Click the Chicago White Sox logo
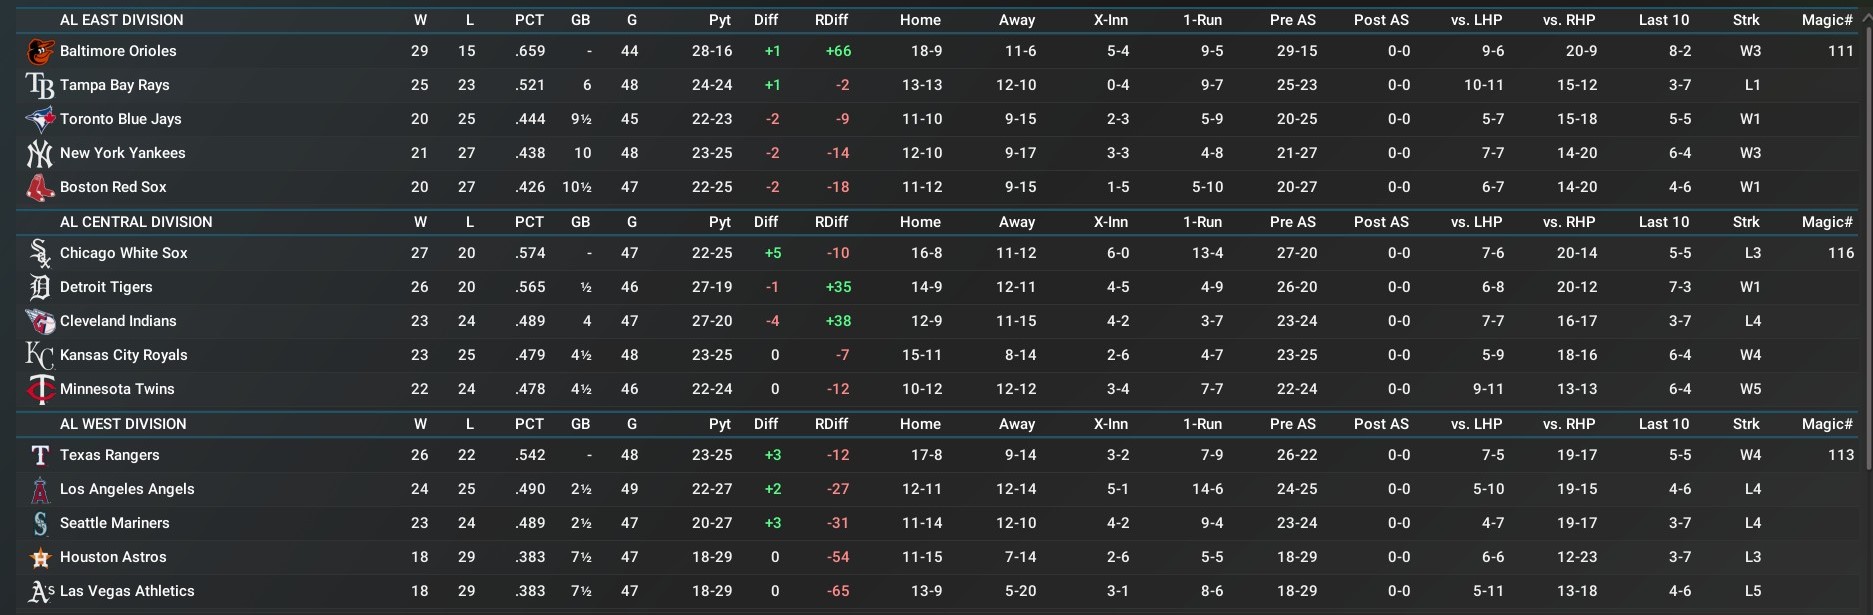The width and height of the screenshot is (1873, 615). click(x=40, y=253)
